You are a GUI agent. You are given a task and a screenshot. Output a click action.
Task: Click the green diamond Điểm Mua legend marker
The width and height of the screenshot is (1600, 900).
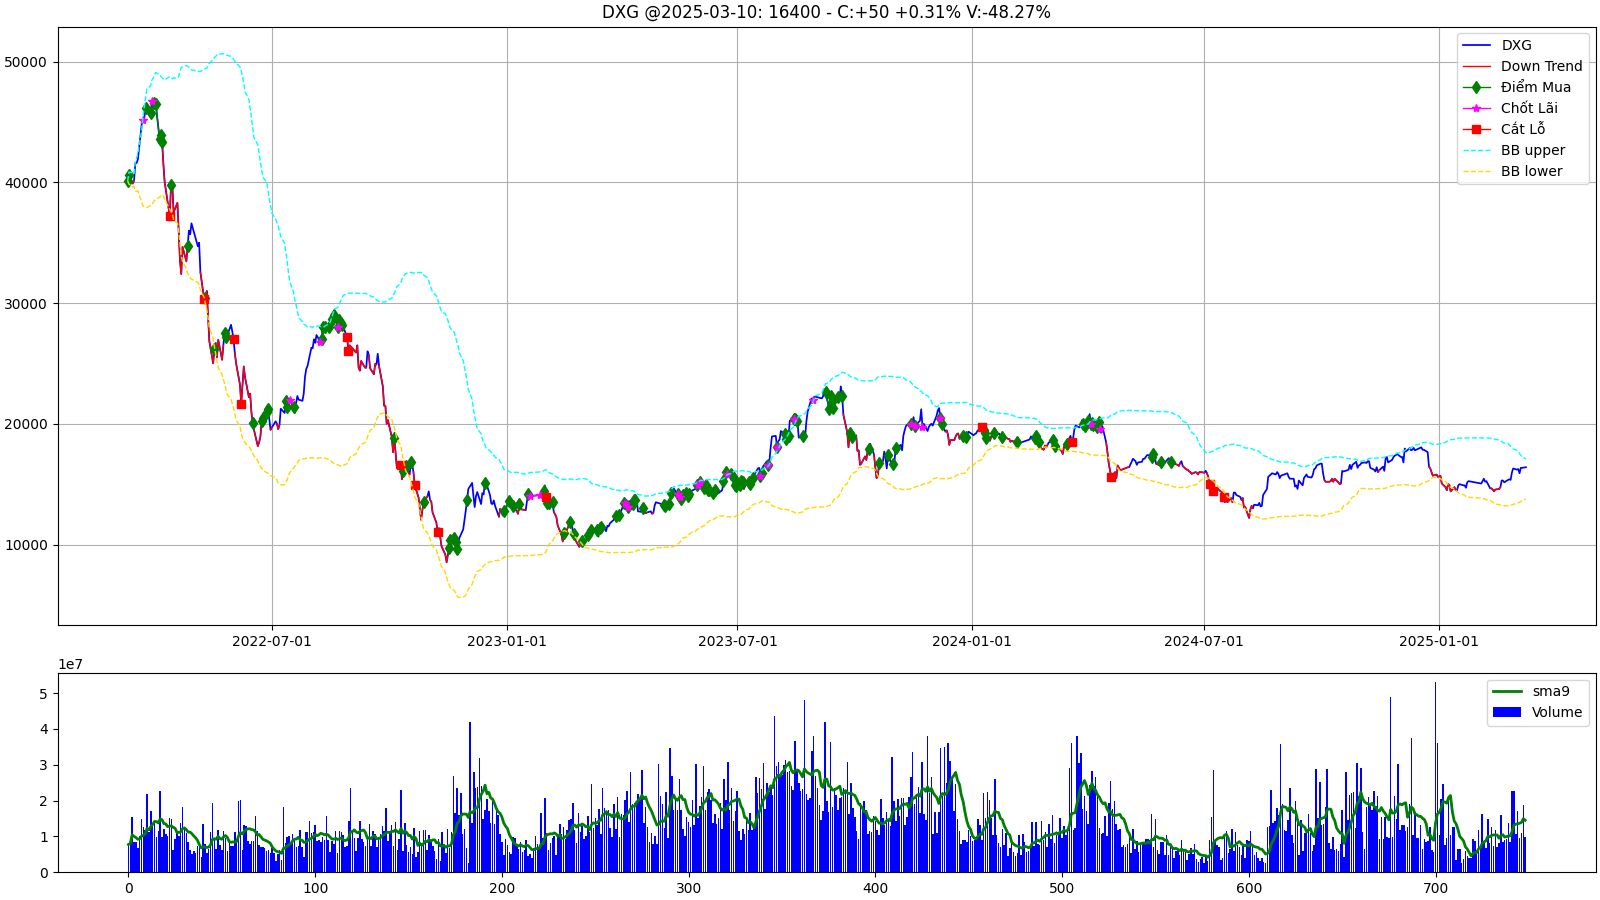1476,87
